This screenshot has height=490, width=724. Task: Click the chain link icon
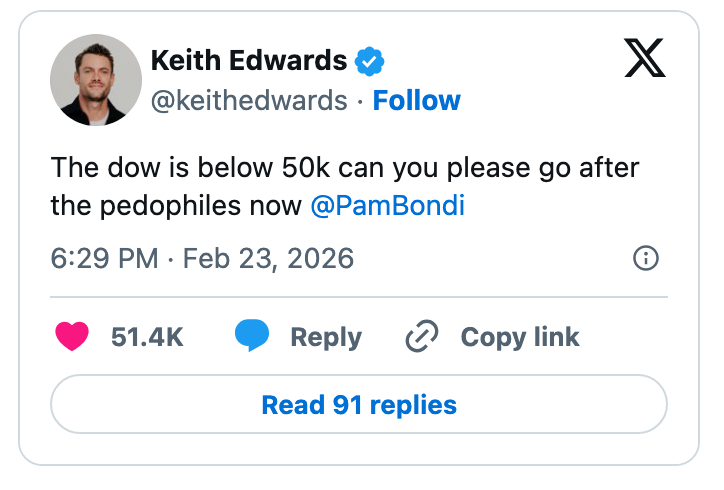click(422, 337)
